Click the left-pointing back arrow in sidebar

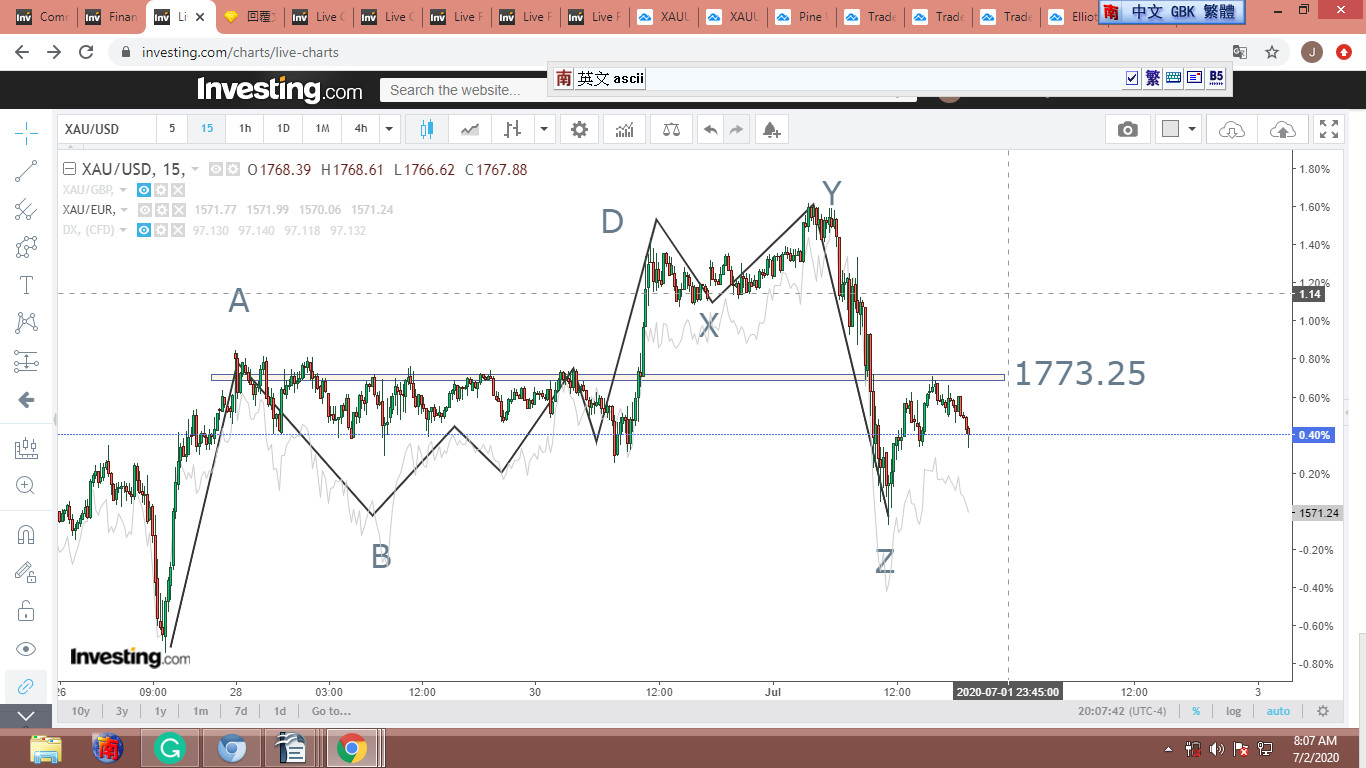pyautogui.click(x=27, y=400)
